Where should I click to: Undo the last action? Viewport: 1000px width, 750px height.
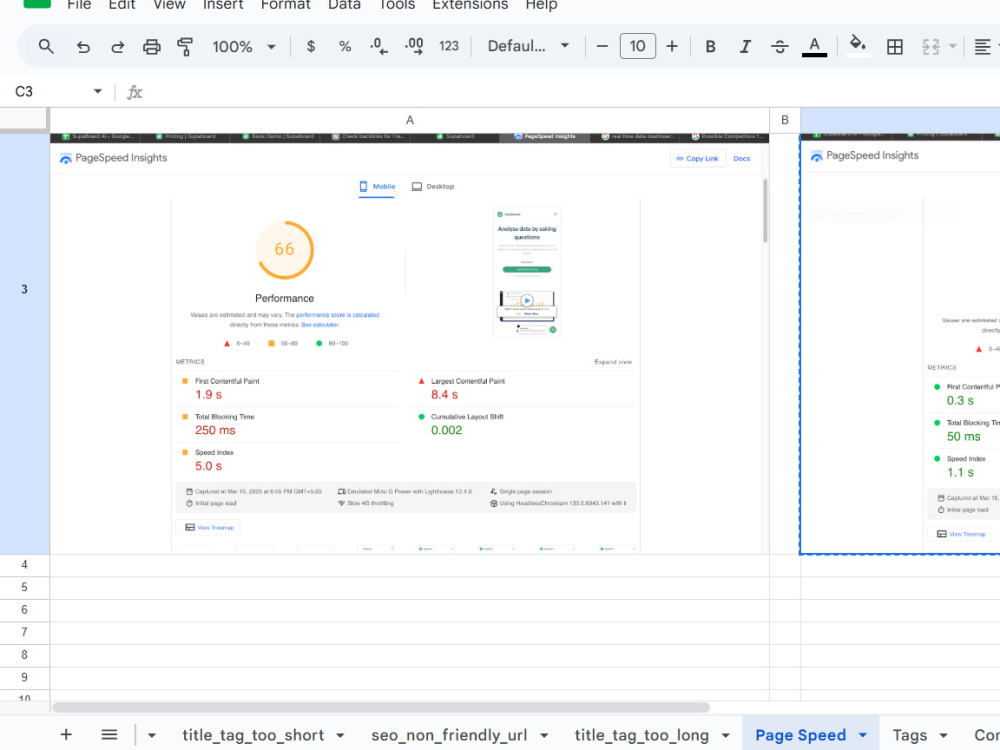coord(83,47)
